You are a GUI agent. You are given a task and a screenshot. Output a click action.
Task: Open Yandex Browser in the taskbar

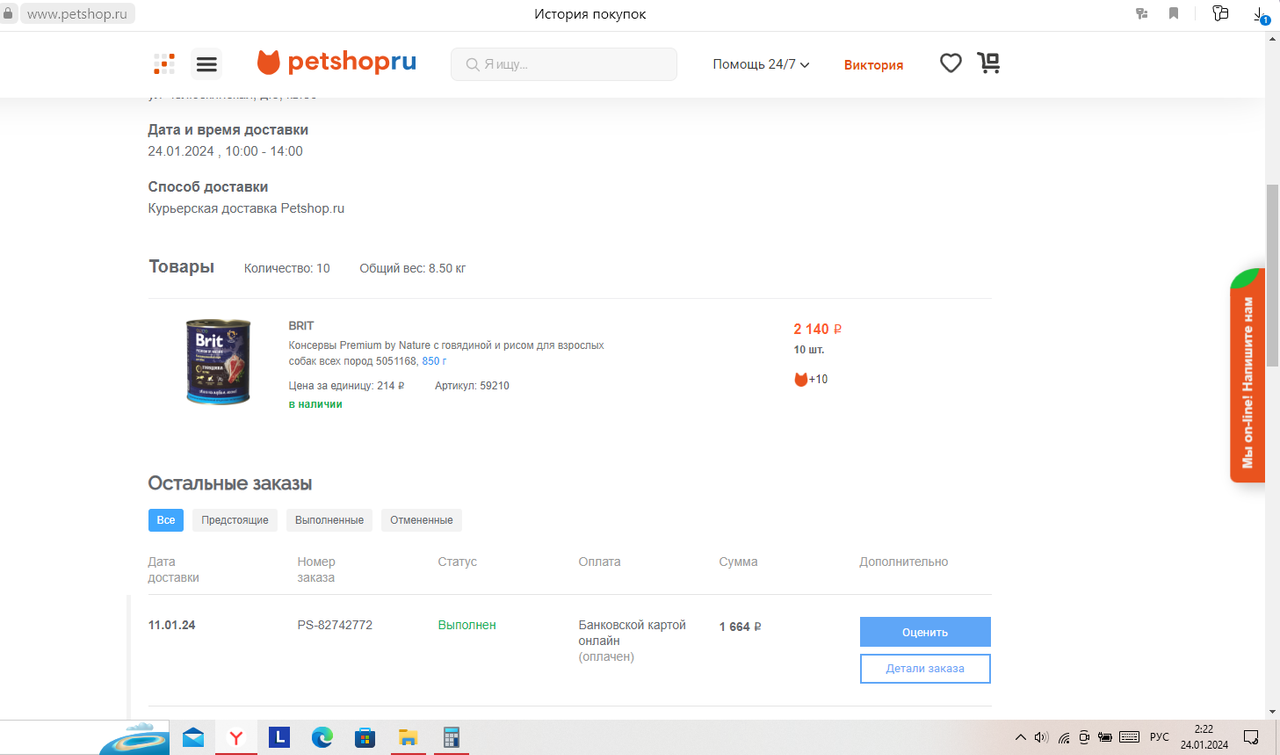[236, 738]
